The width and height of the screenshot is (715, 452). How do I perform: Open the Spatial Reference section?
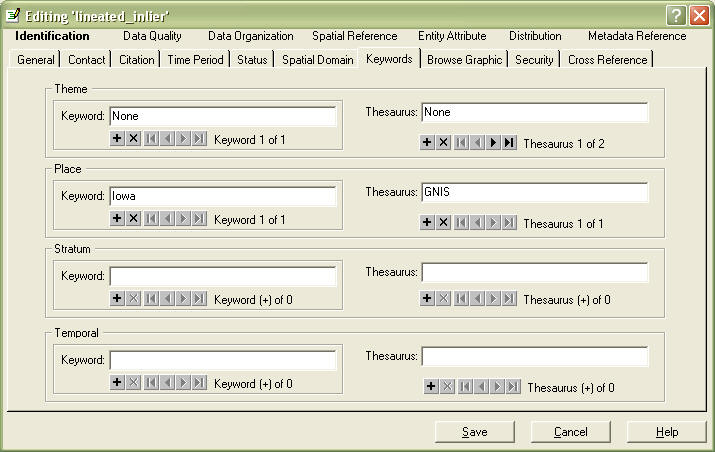[354, 36]
